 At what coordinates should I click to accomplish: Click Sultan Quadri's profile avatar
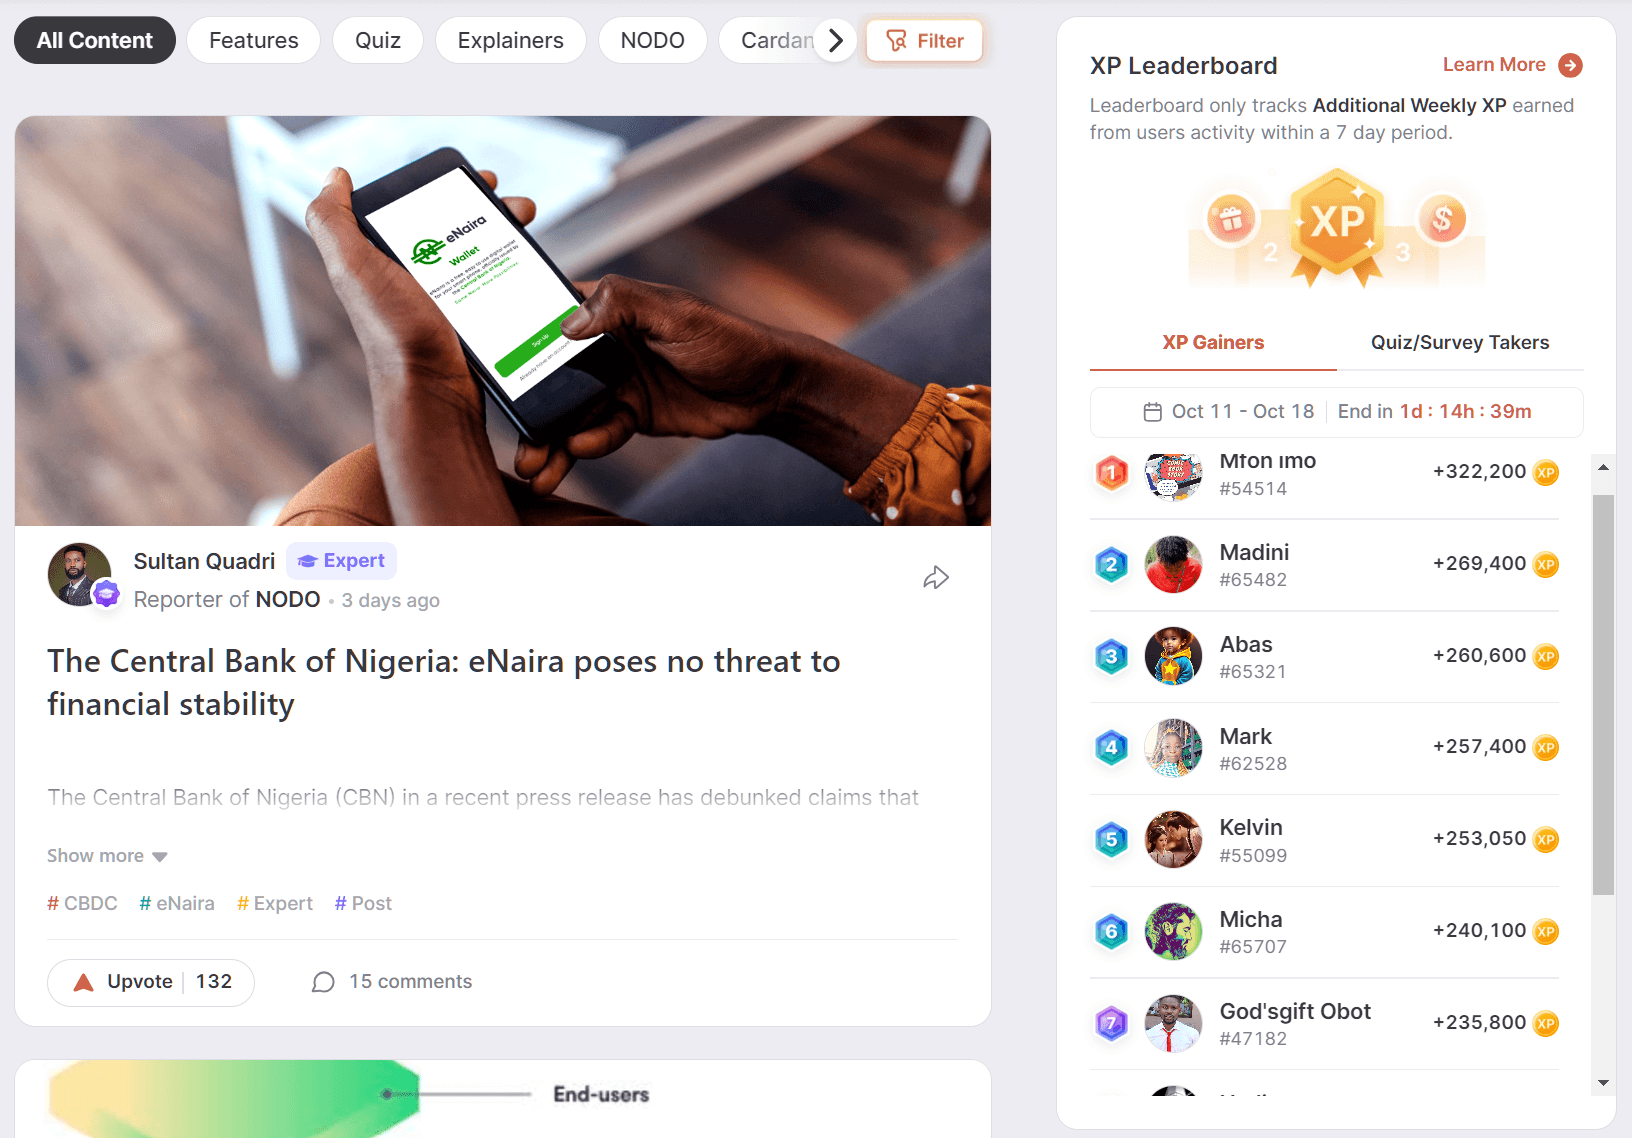(80, 575)
